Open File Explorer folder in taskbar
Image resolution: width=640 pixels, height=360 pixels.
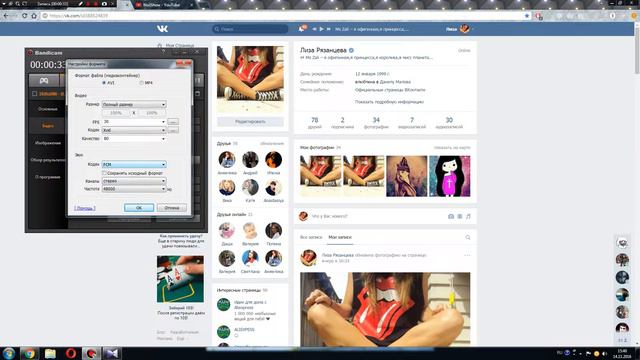click(x=50, y=353)
